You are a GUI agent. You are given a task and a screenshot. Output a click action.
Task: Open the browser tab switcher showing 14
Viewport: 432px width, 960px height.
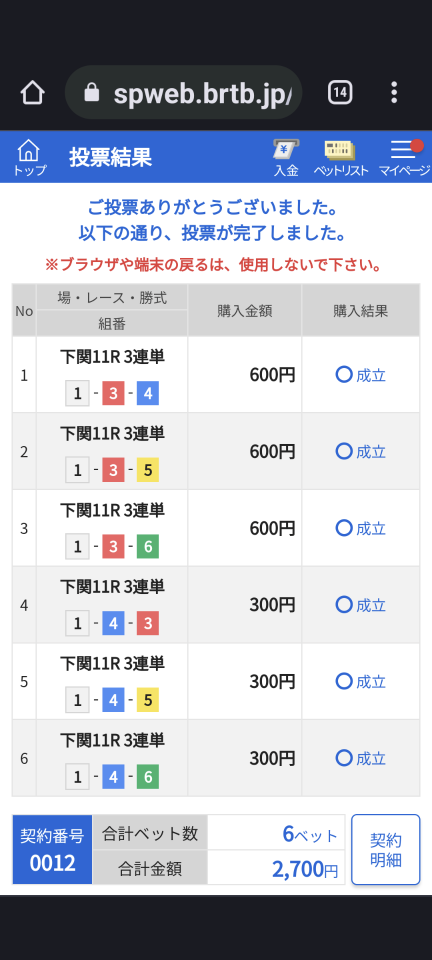(x=340, y=92)
